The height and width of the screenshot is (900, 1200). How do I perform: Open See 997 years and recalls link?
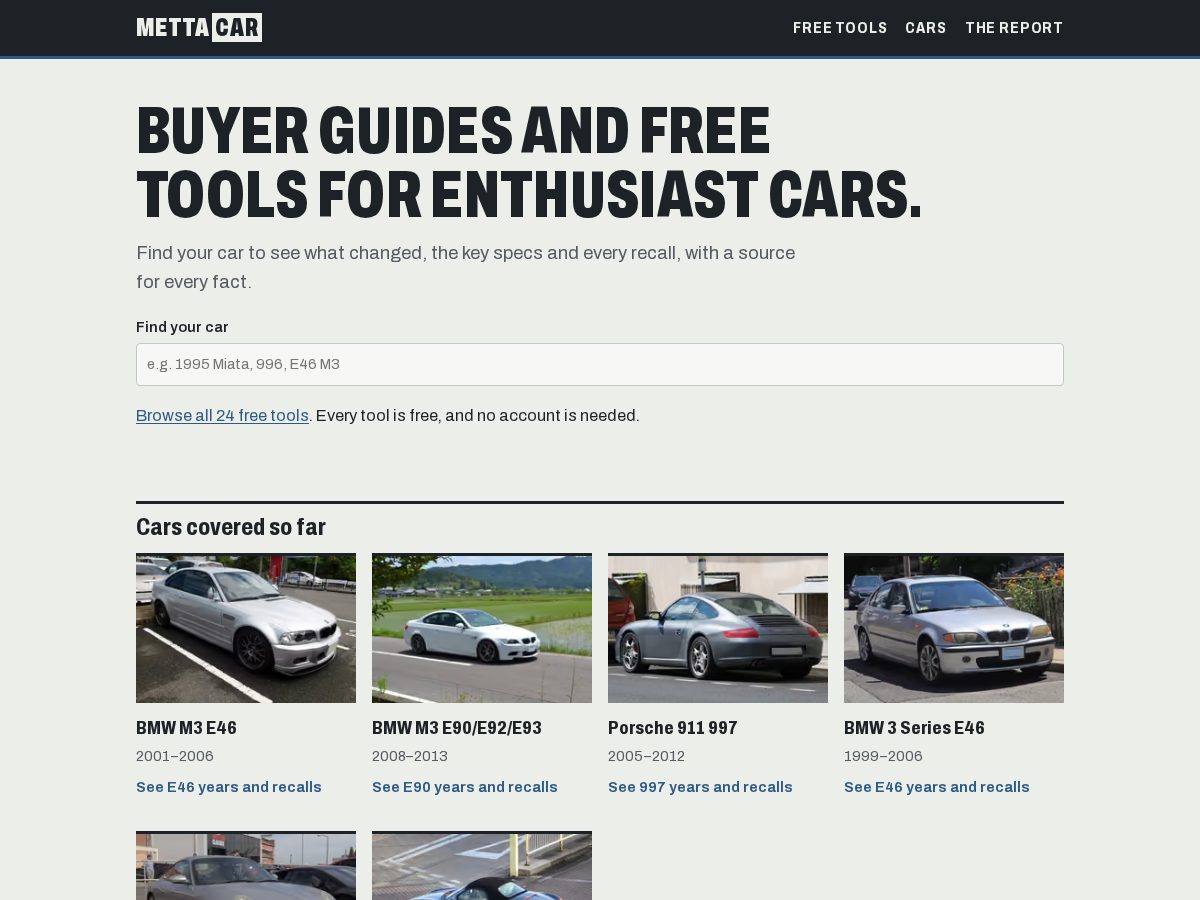click(x=700, y=787)
